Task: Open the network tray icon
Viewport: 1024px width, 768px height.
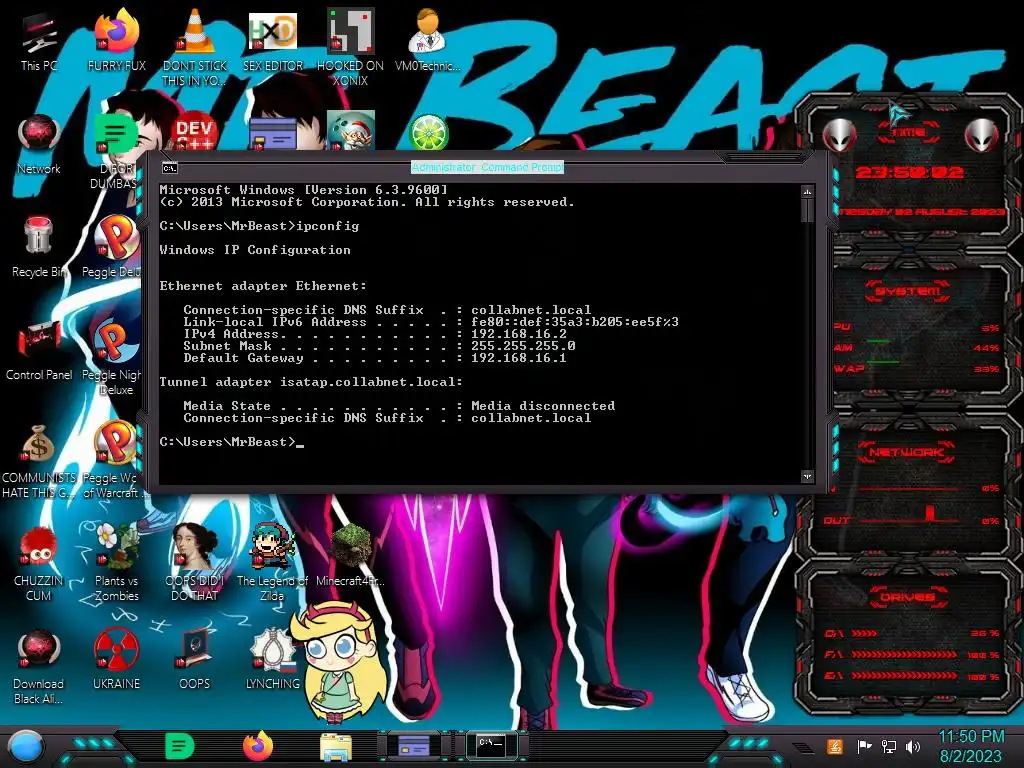Action: [x=889, y=746]
